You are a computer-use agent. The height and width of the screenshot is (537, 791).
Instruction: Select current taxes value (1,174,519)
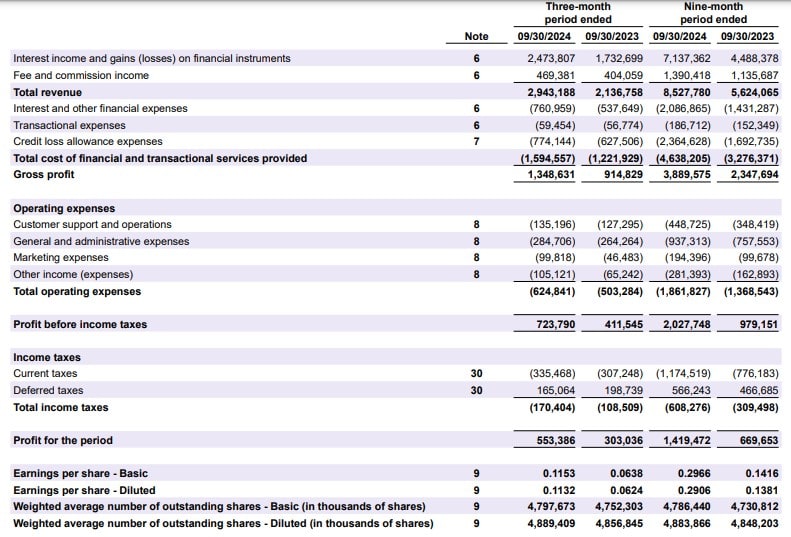683,373
